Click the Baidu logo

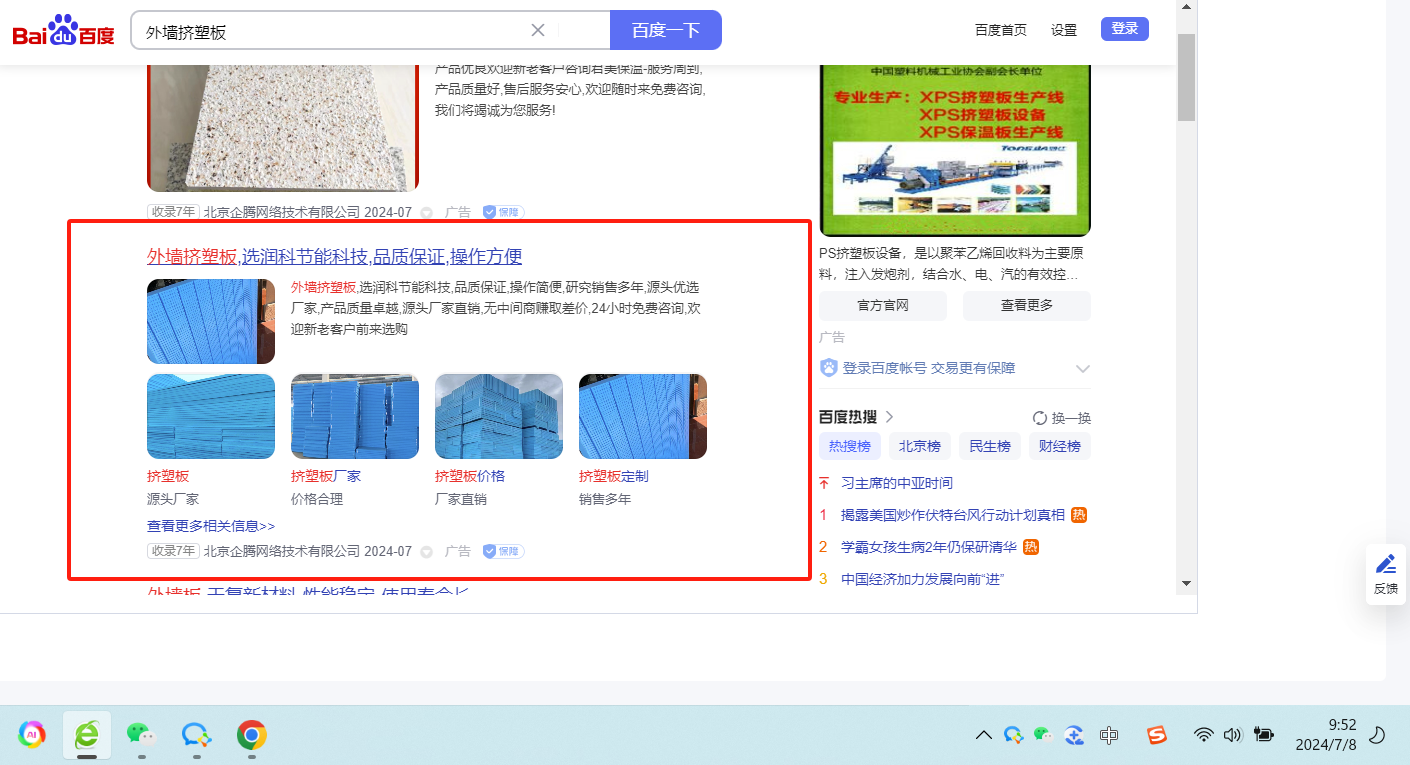click(64, 31)
